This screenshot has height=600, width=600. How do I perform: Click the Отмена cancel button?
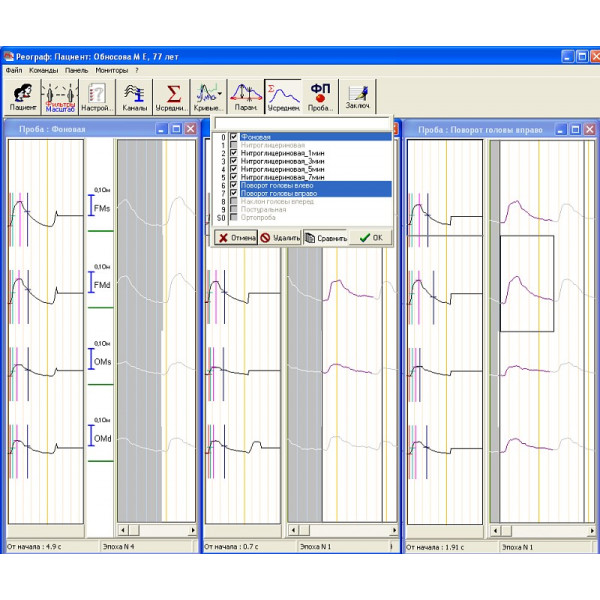pyautogui.click(x=236, y=238)
